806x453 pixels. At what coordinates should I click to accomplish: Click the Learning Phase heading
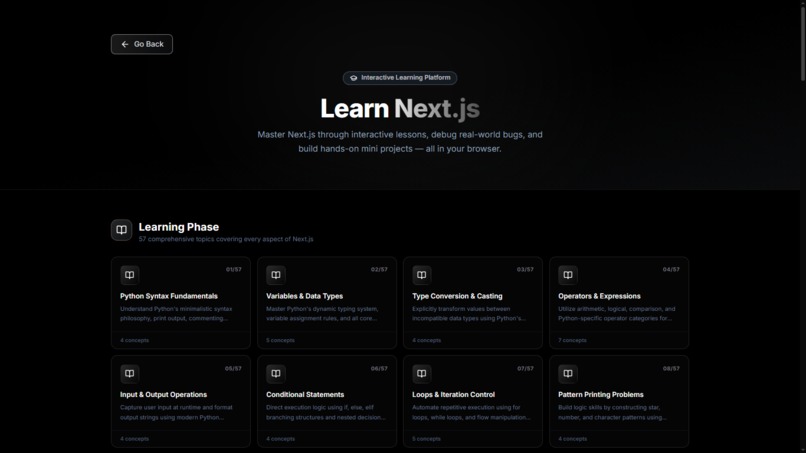click(x=179, y=227)
